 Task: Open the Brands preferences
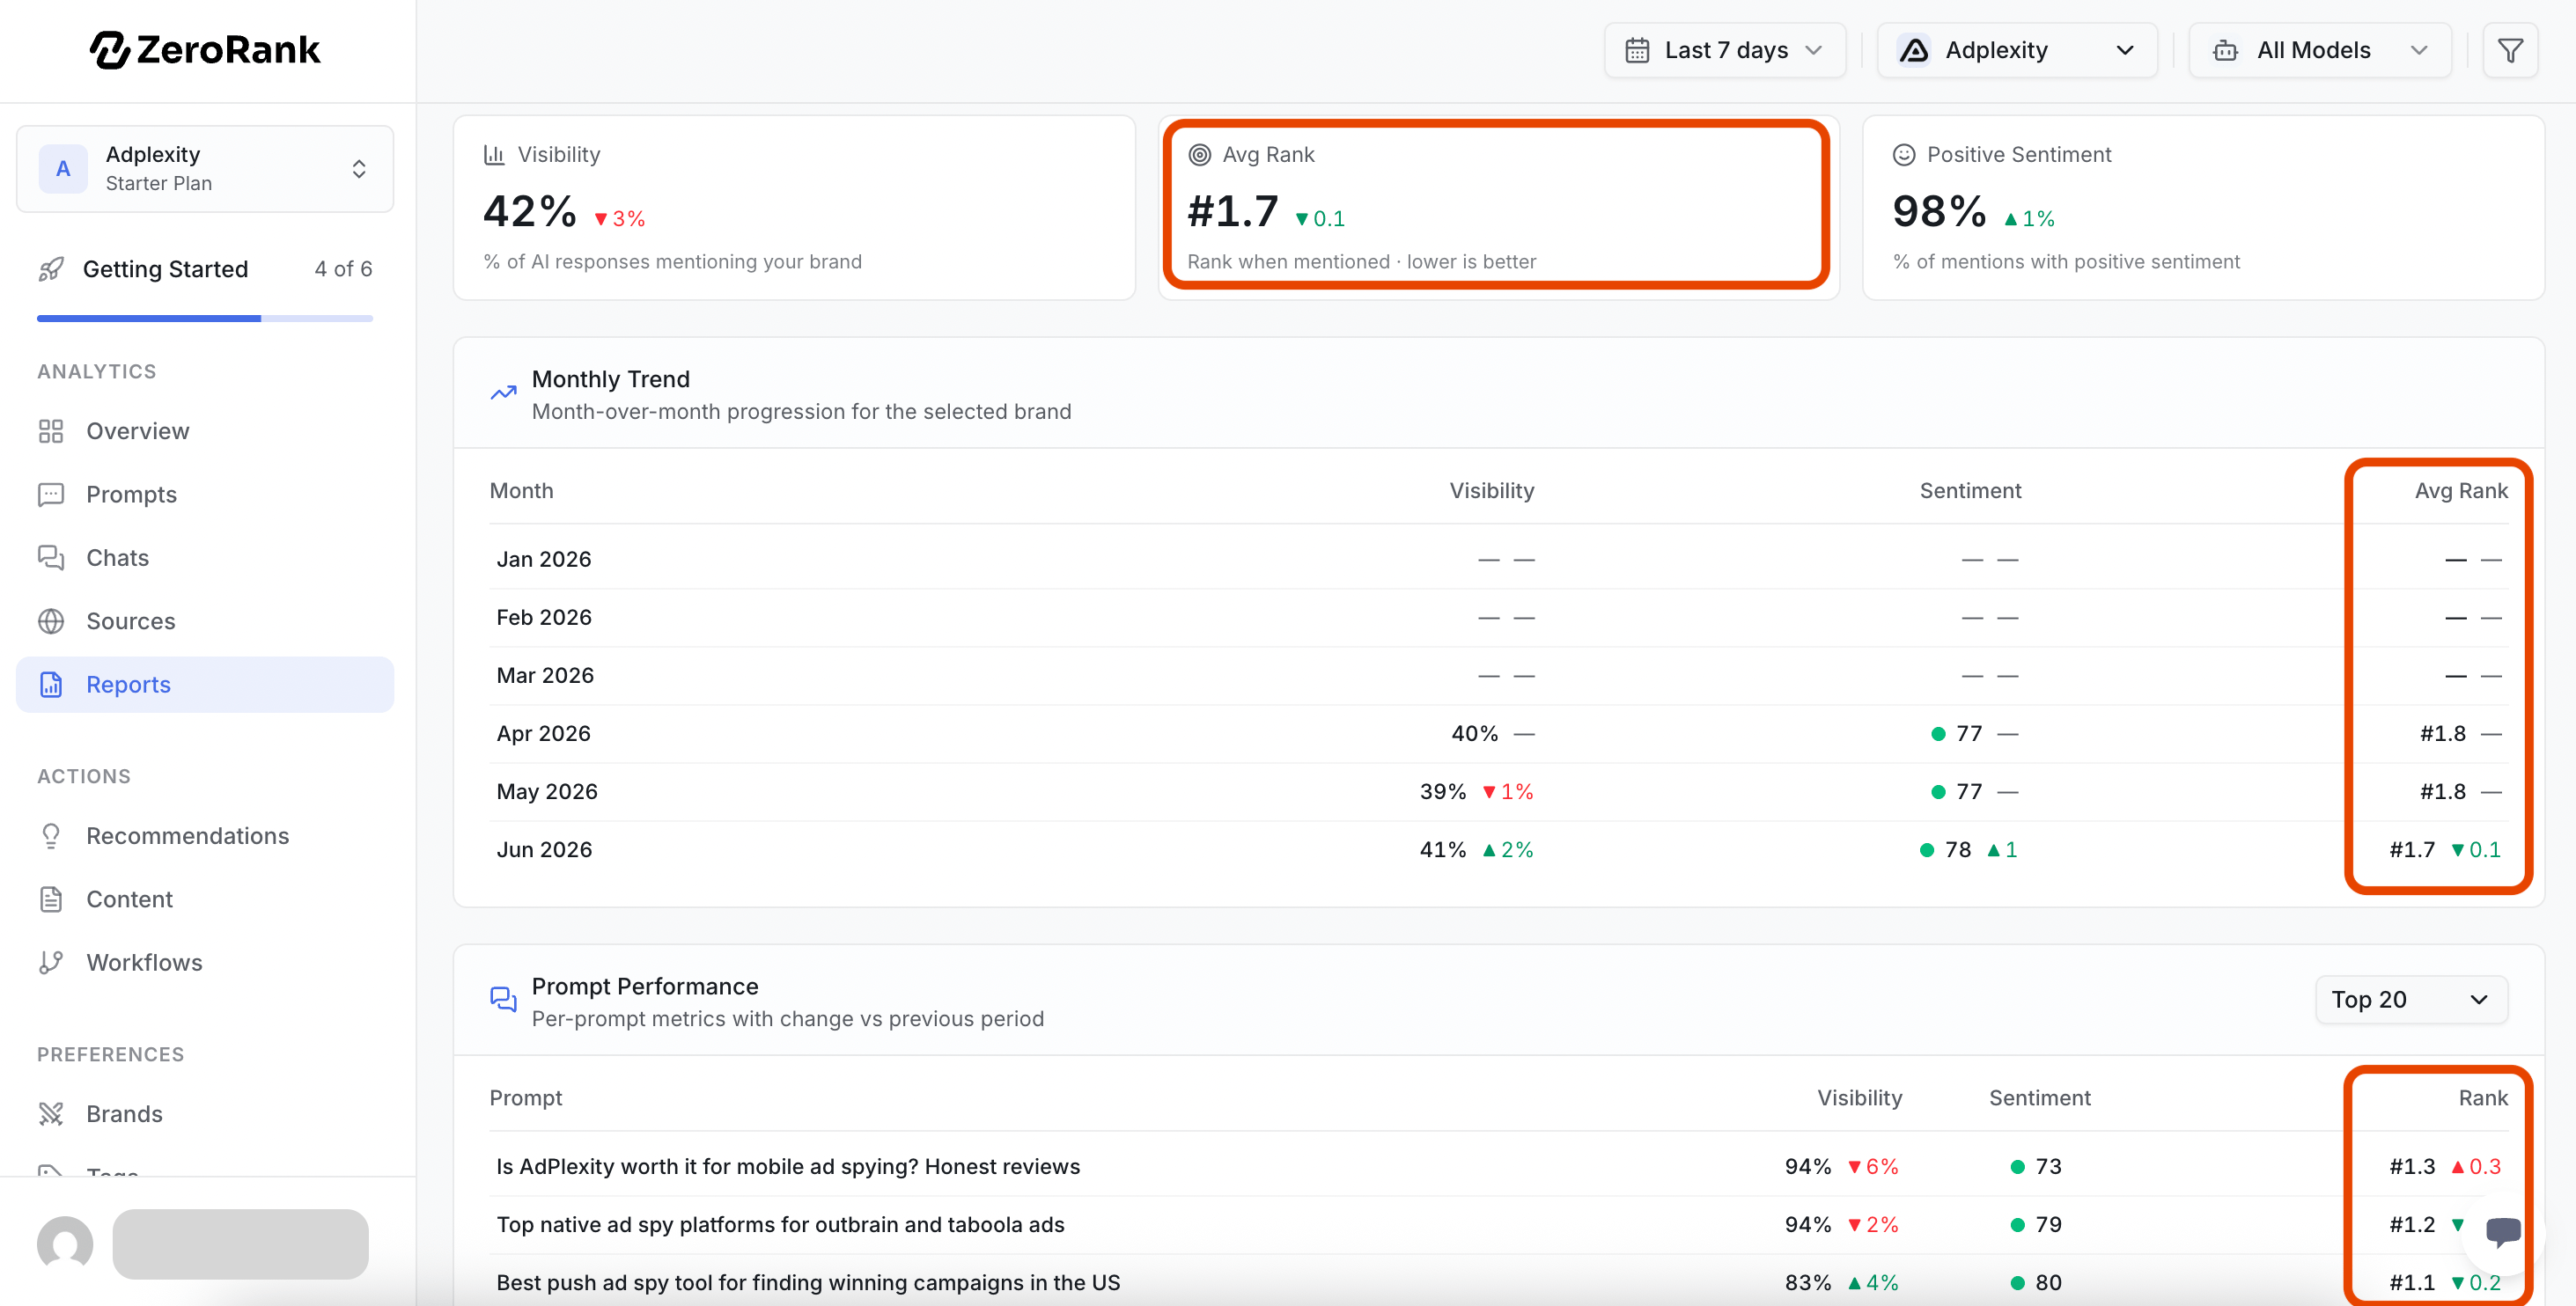point(205,1114)
